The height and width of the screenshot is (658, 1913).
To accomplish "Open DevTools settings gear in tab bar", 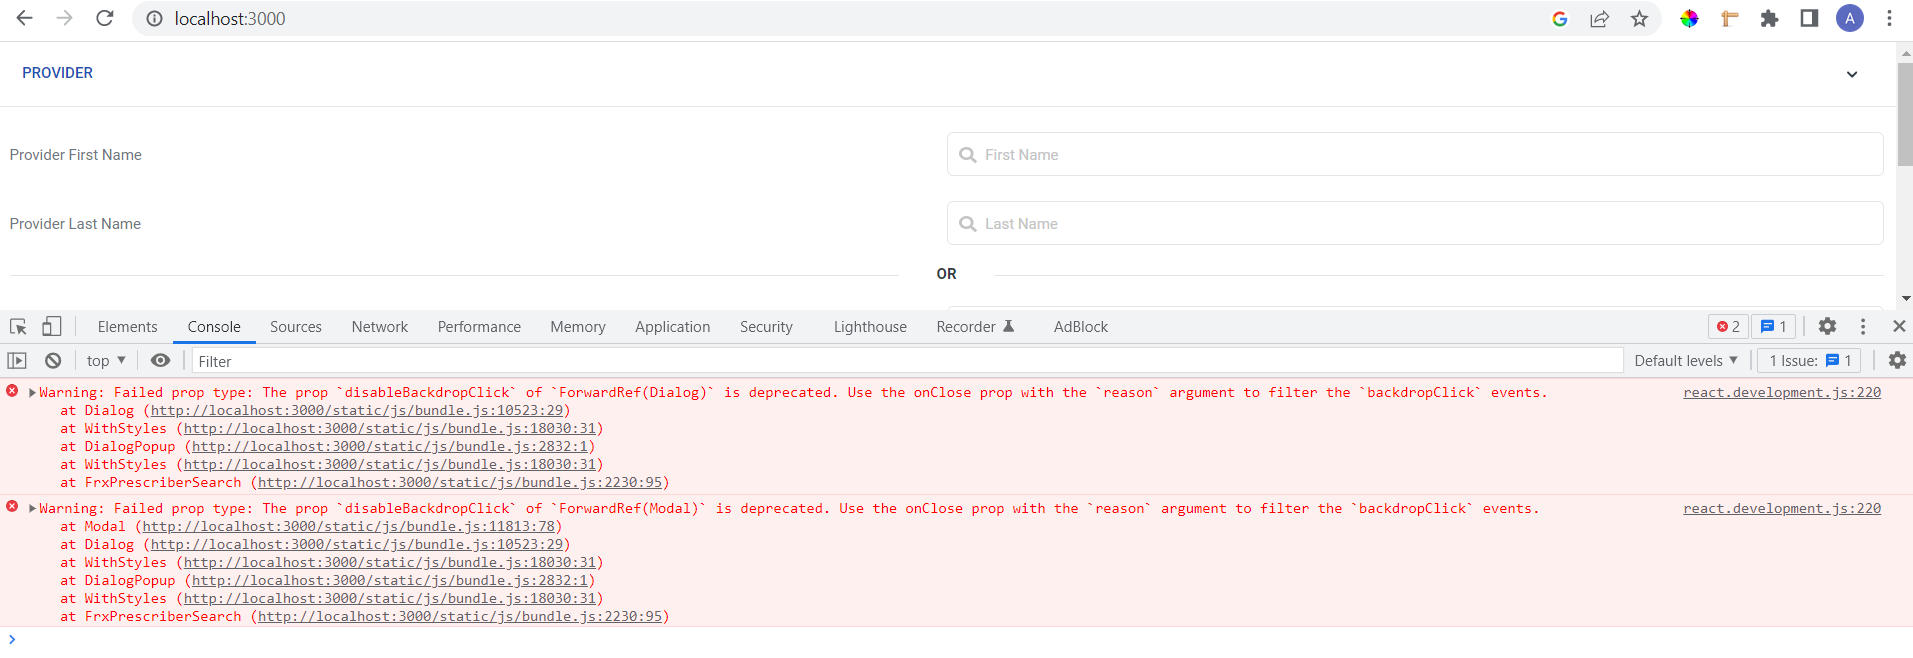I will [x=1827, y=326].
